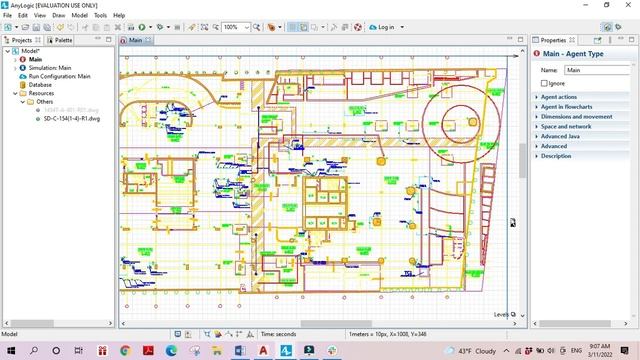Tick the Ignore checkbox

(544, 83)
